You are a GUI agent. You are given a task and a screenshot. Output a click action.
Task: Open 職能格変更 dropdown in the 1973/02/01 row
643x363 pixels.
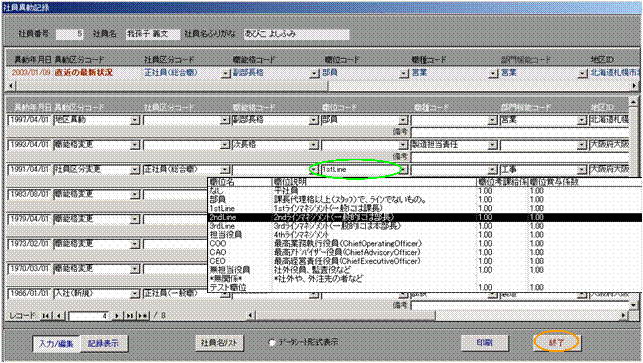(135, 244)
